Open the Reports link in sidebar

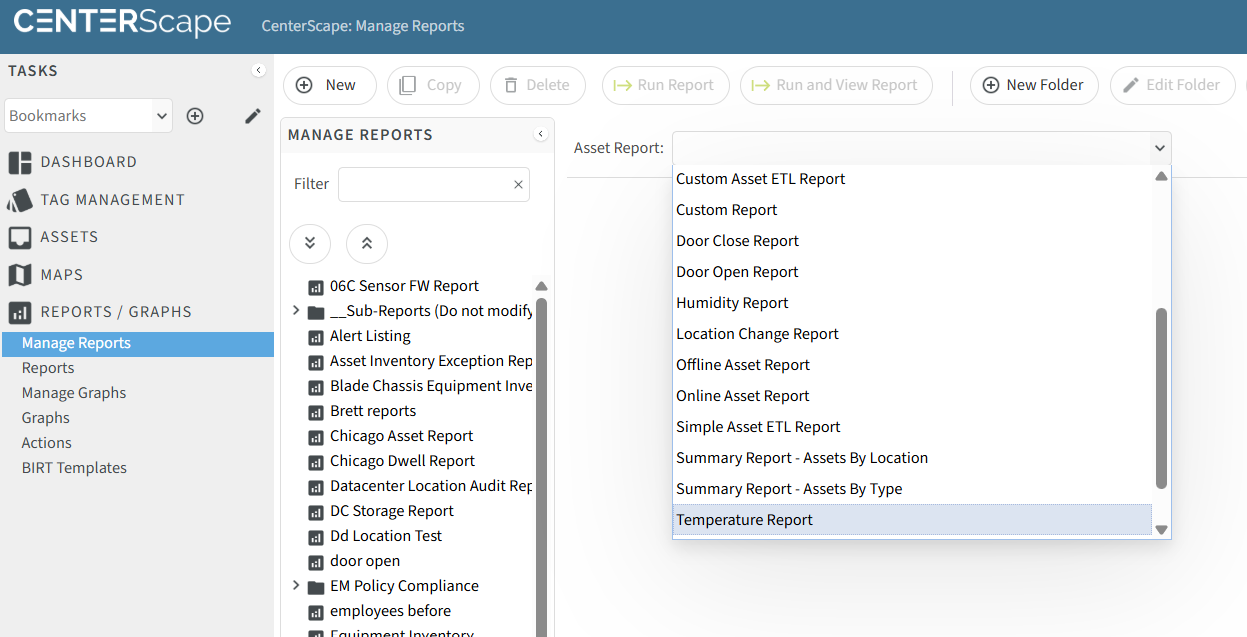[x=48, y=368]
